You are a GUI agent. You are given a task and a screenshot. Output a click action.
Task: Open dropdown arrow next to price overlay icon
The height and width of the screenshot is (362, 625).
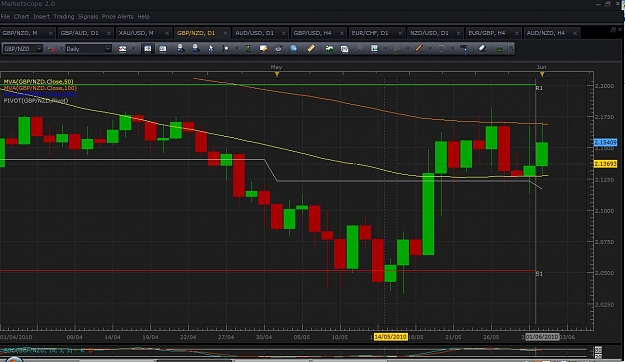385,49
